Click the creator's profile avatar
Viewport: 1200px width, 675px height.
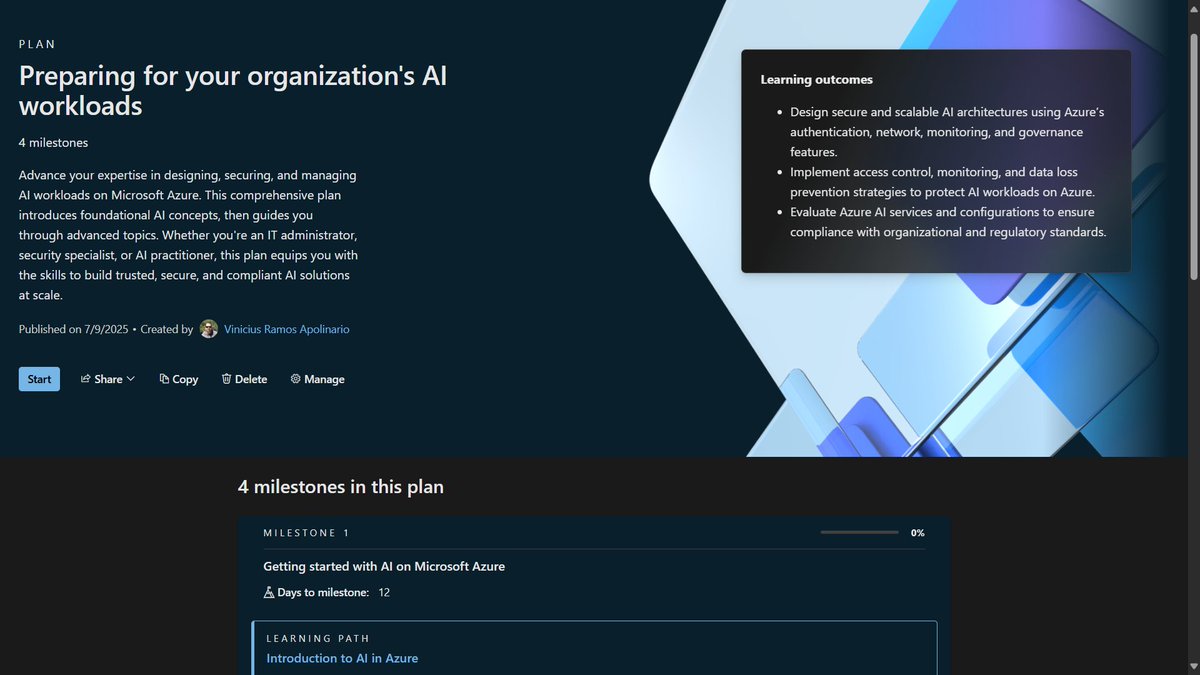pyautogui.click(x=208, y=329)
